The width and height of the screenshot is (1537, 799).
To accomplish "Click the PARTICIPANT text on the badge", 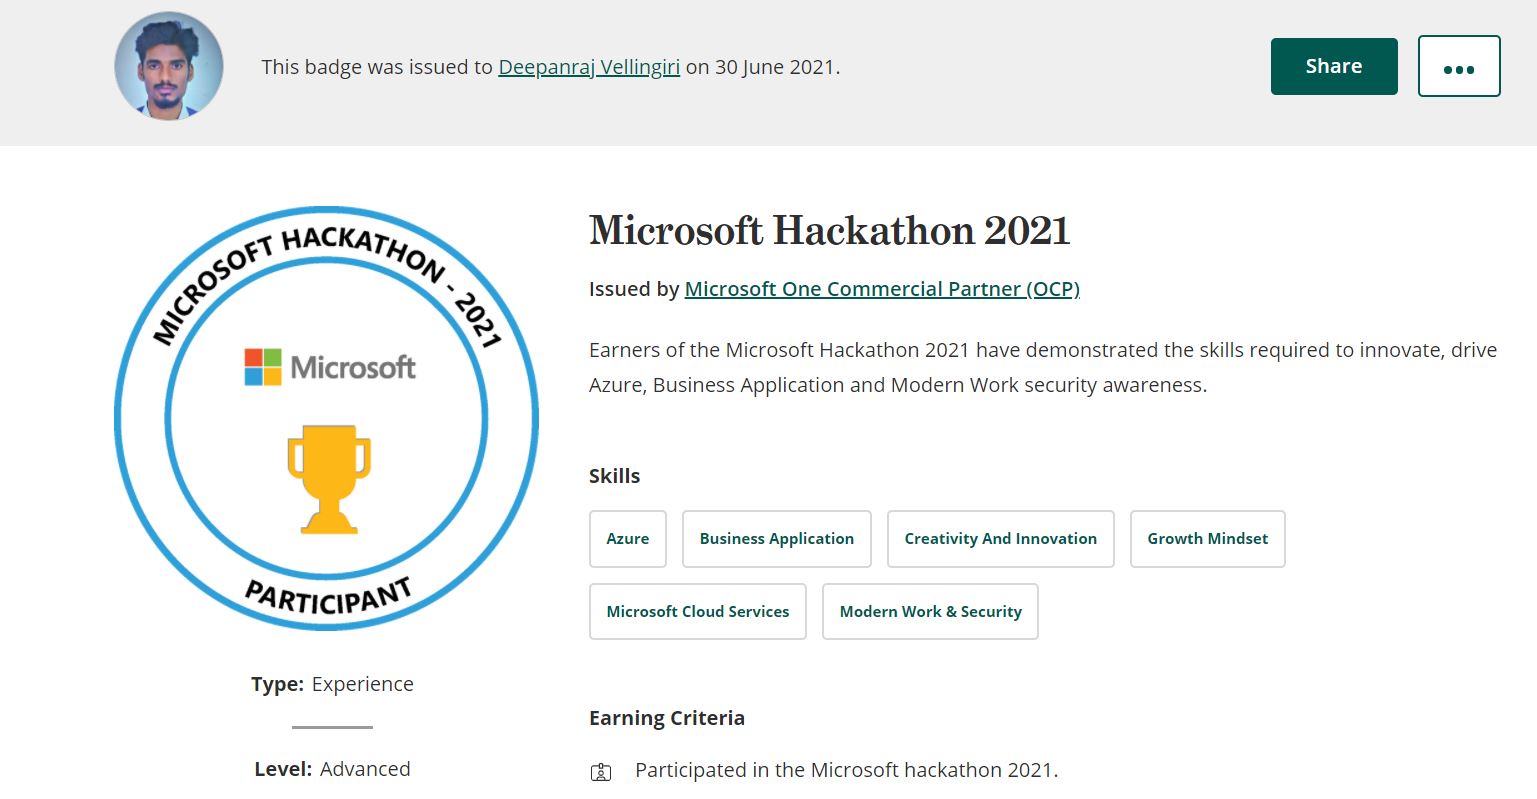I will tap(328, 597).
